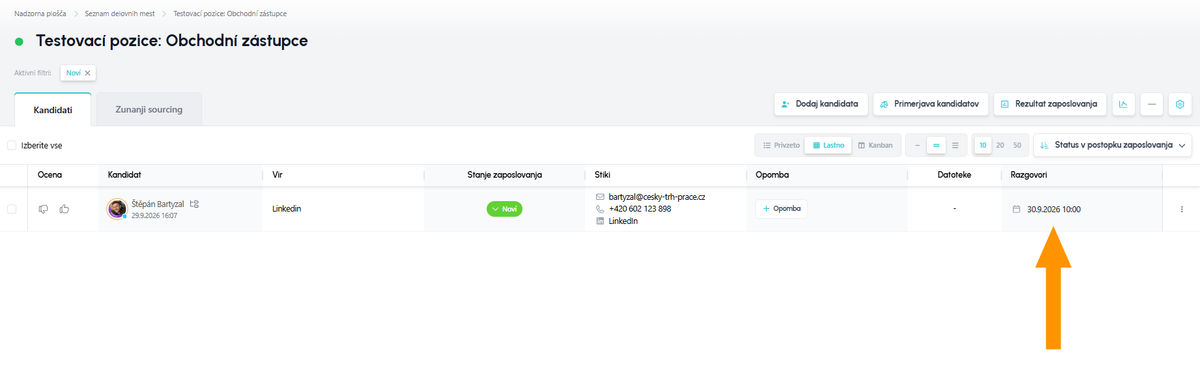1200x371 pixels.
Task: Click the interview date 30.9.2026 10:00
Action: [x=1053, y=209]
